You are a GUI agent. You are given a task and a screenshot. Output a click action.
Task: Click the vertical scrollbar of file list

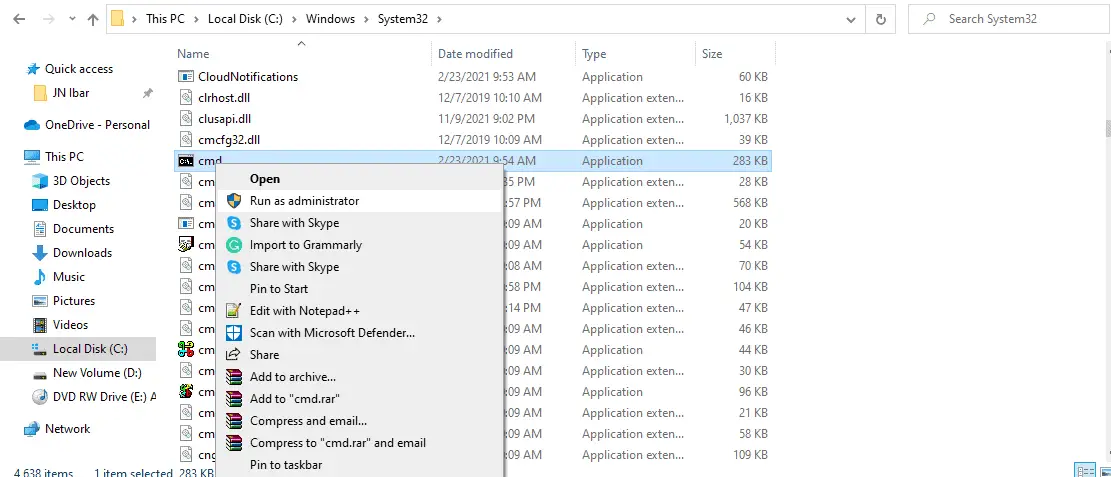(1105, 128)
